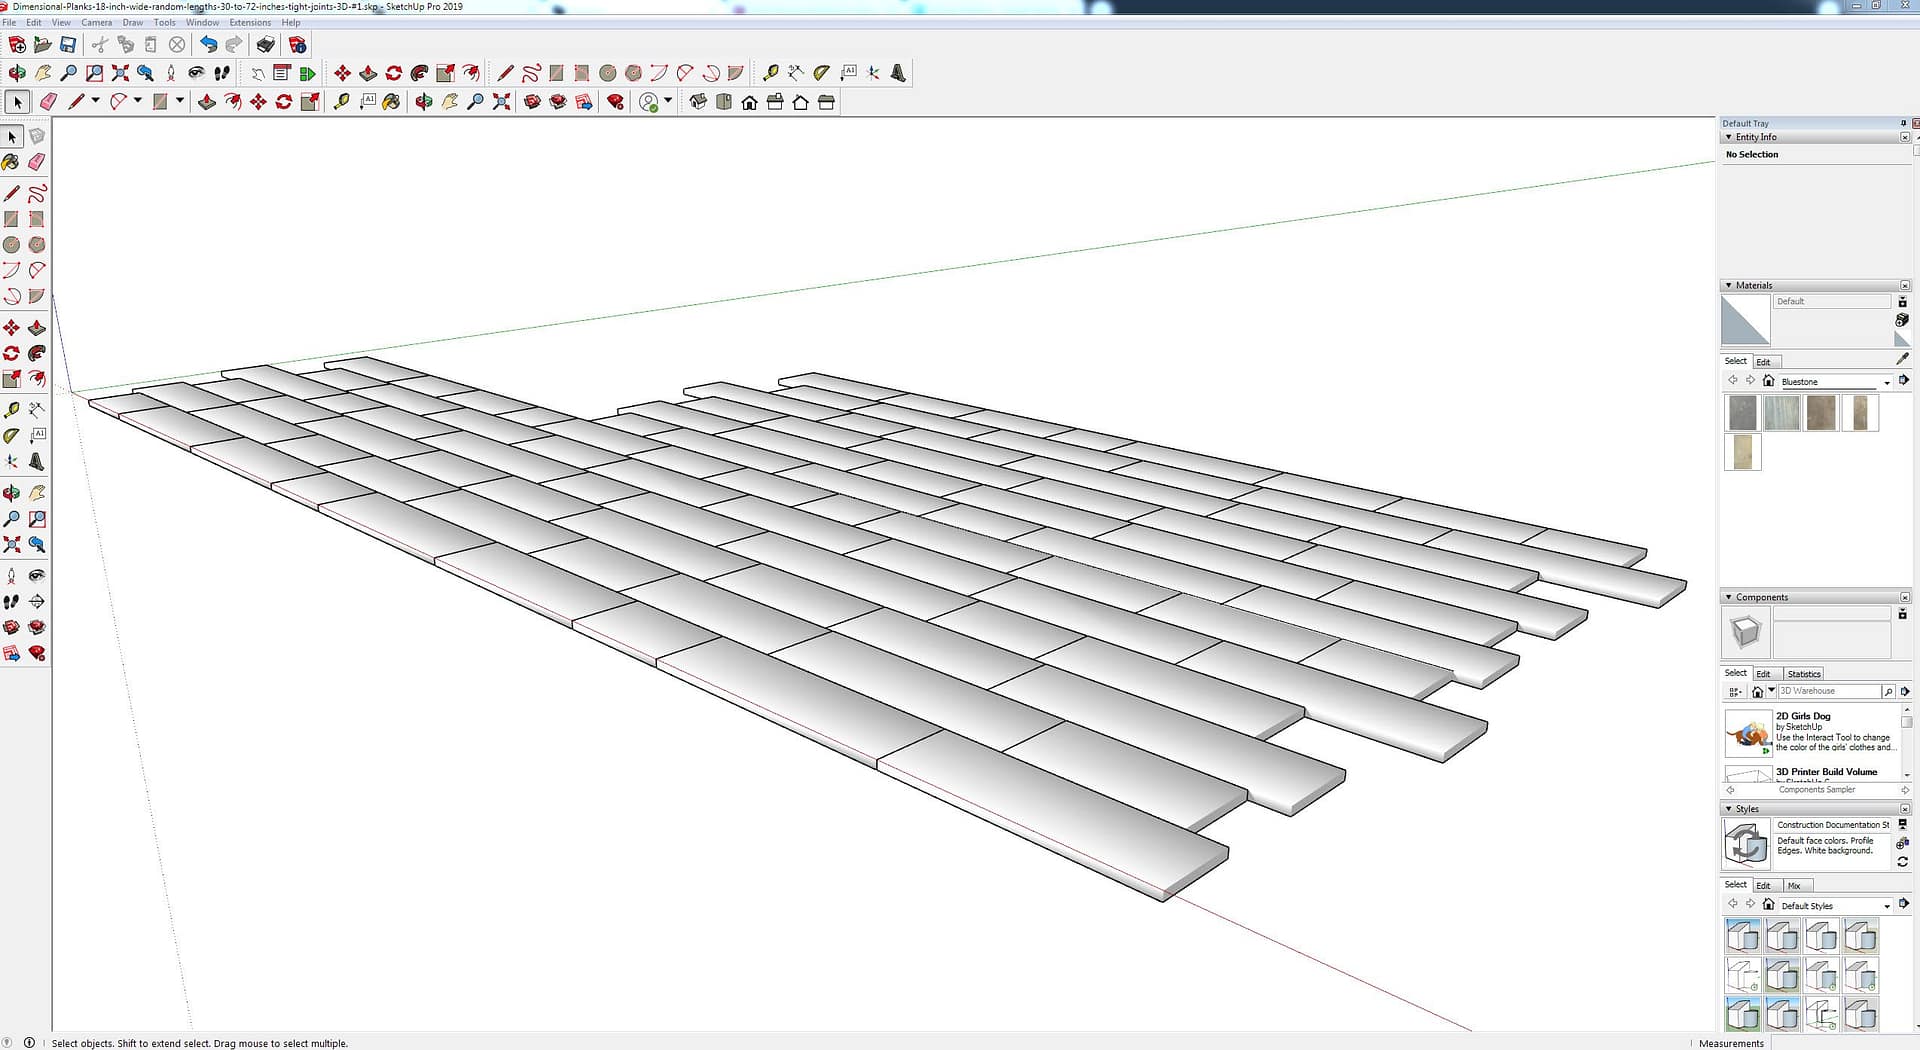Open the Default Styles collection dropdown

pos(1887,906)
